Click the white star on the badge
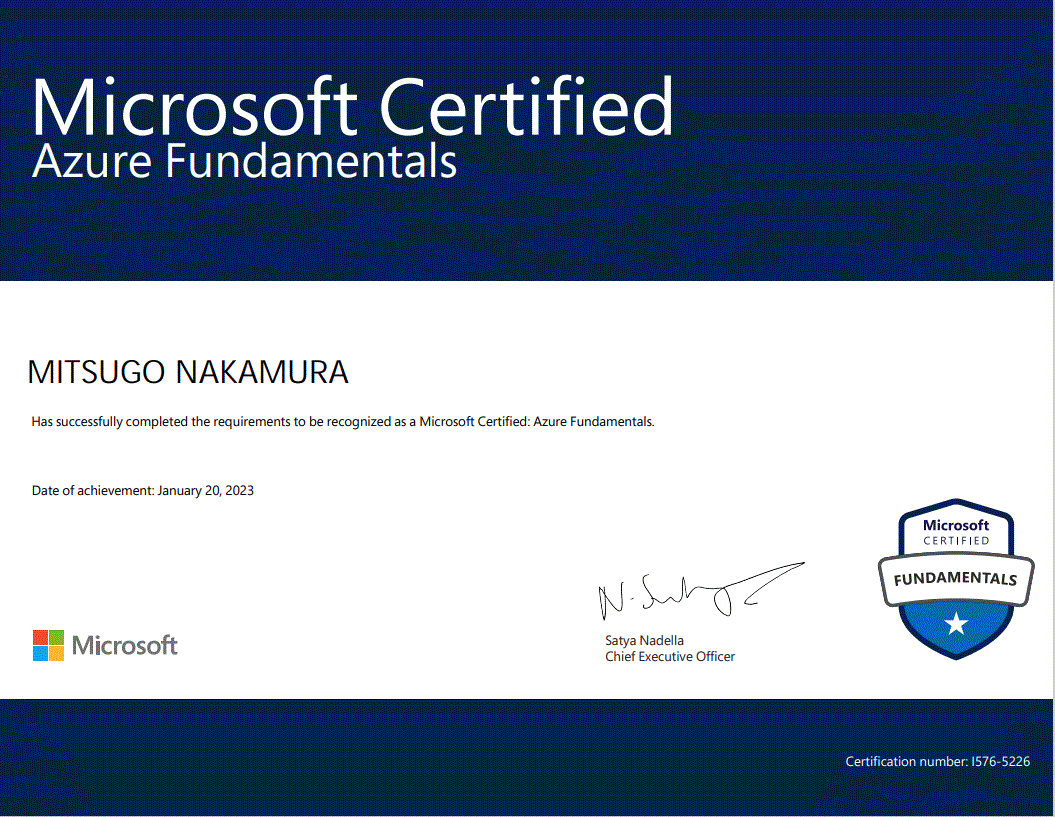The width and height of the screenshot is (1055, 817). click(956, 624)
